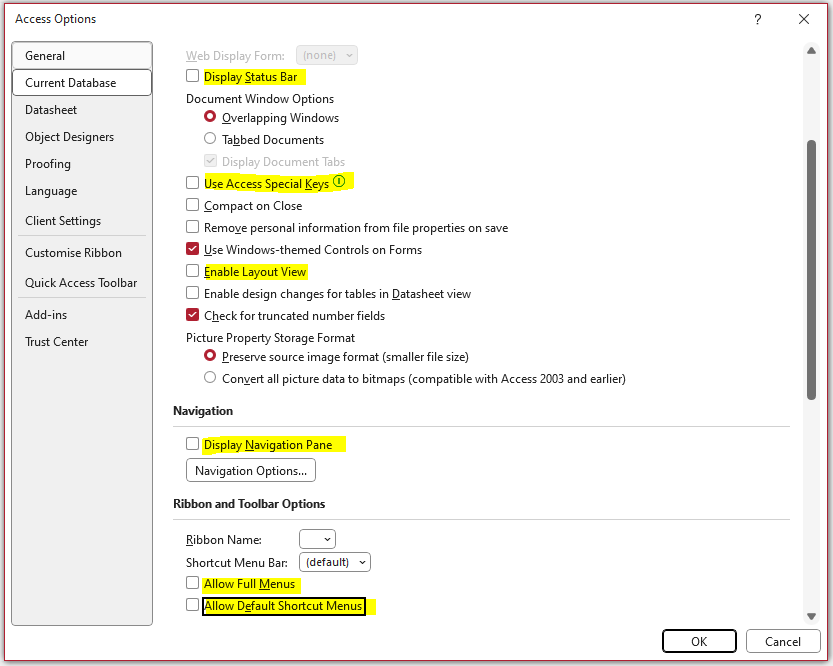Choose Convert all picture data to bitmaps
This screenshot has height=666, width=833.
point(210,378)
